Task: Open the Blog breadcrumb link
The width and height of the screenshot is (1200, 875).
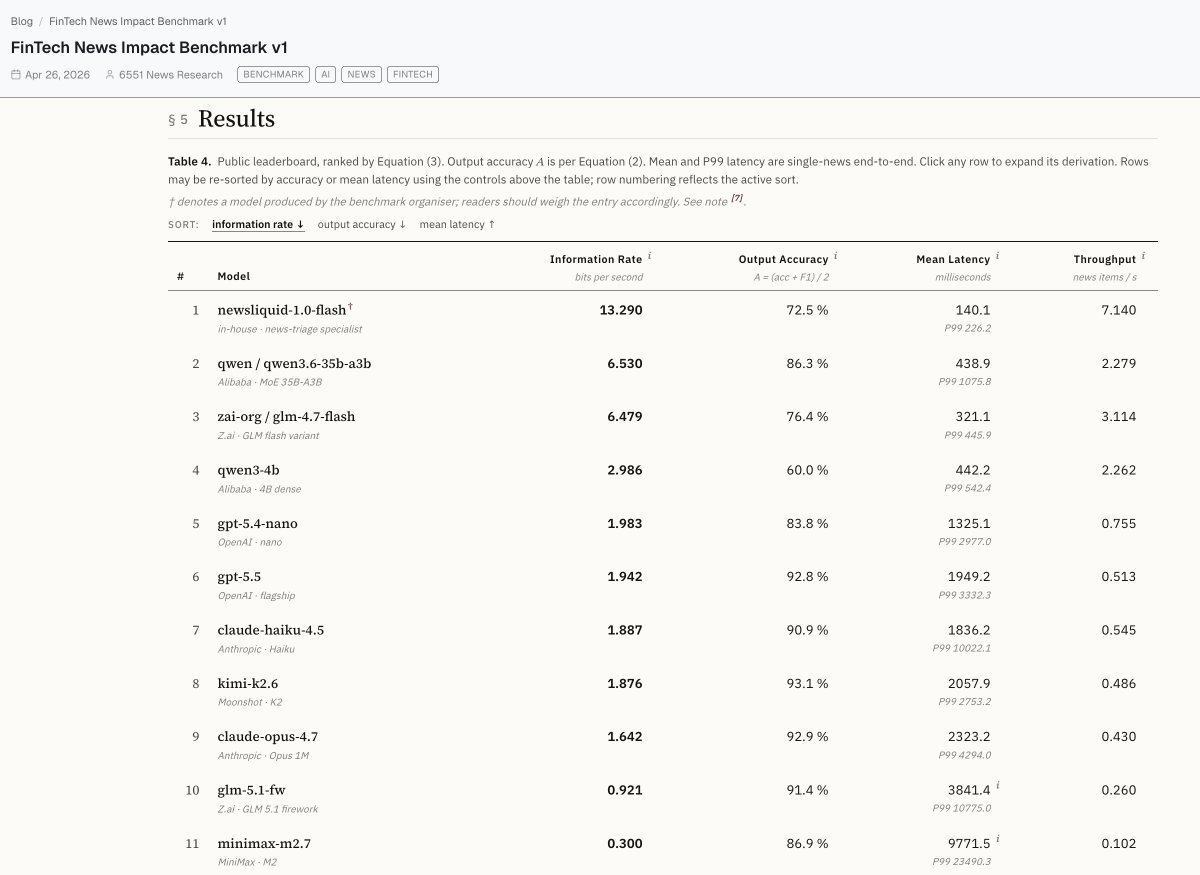Action: coord(21,21)
